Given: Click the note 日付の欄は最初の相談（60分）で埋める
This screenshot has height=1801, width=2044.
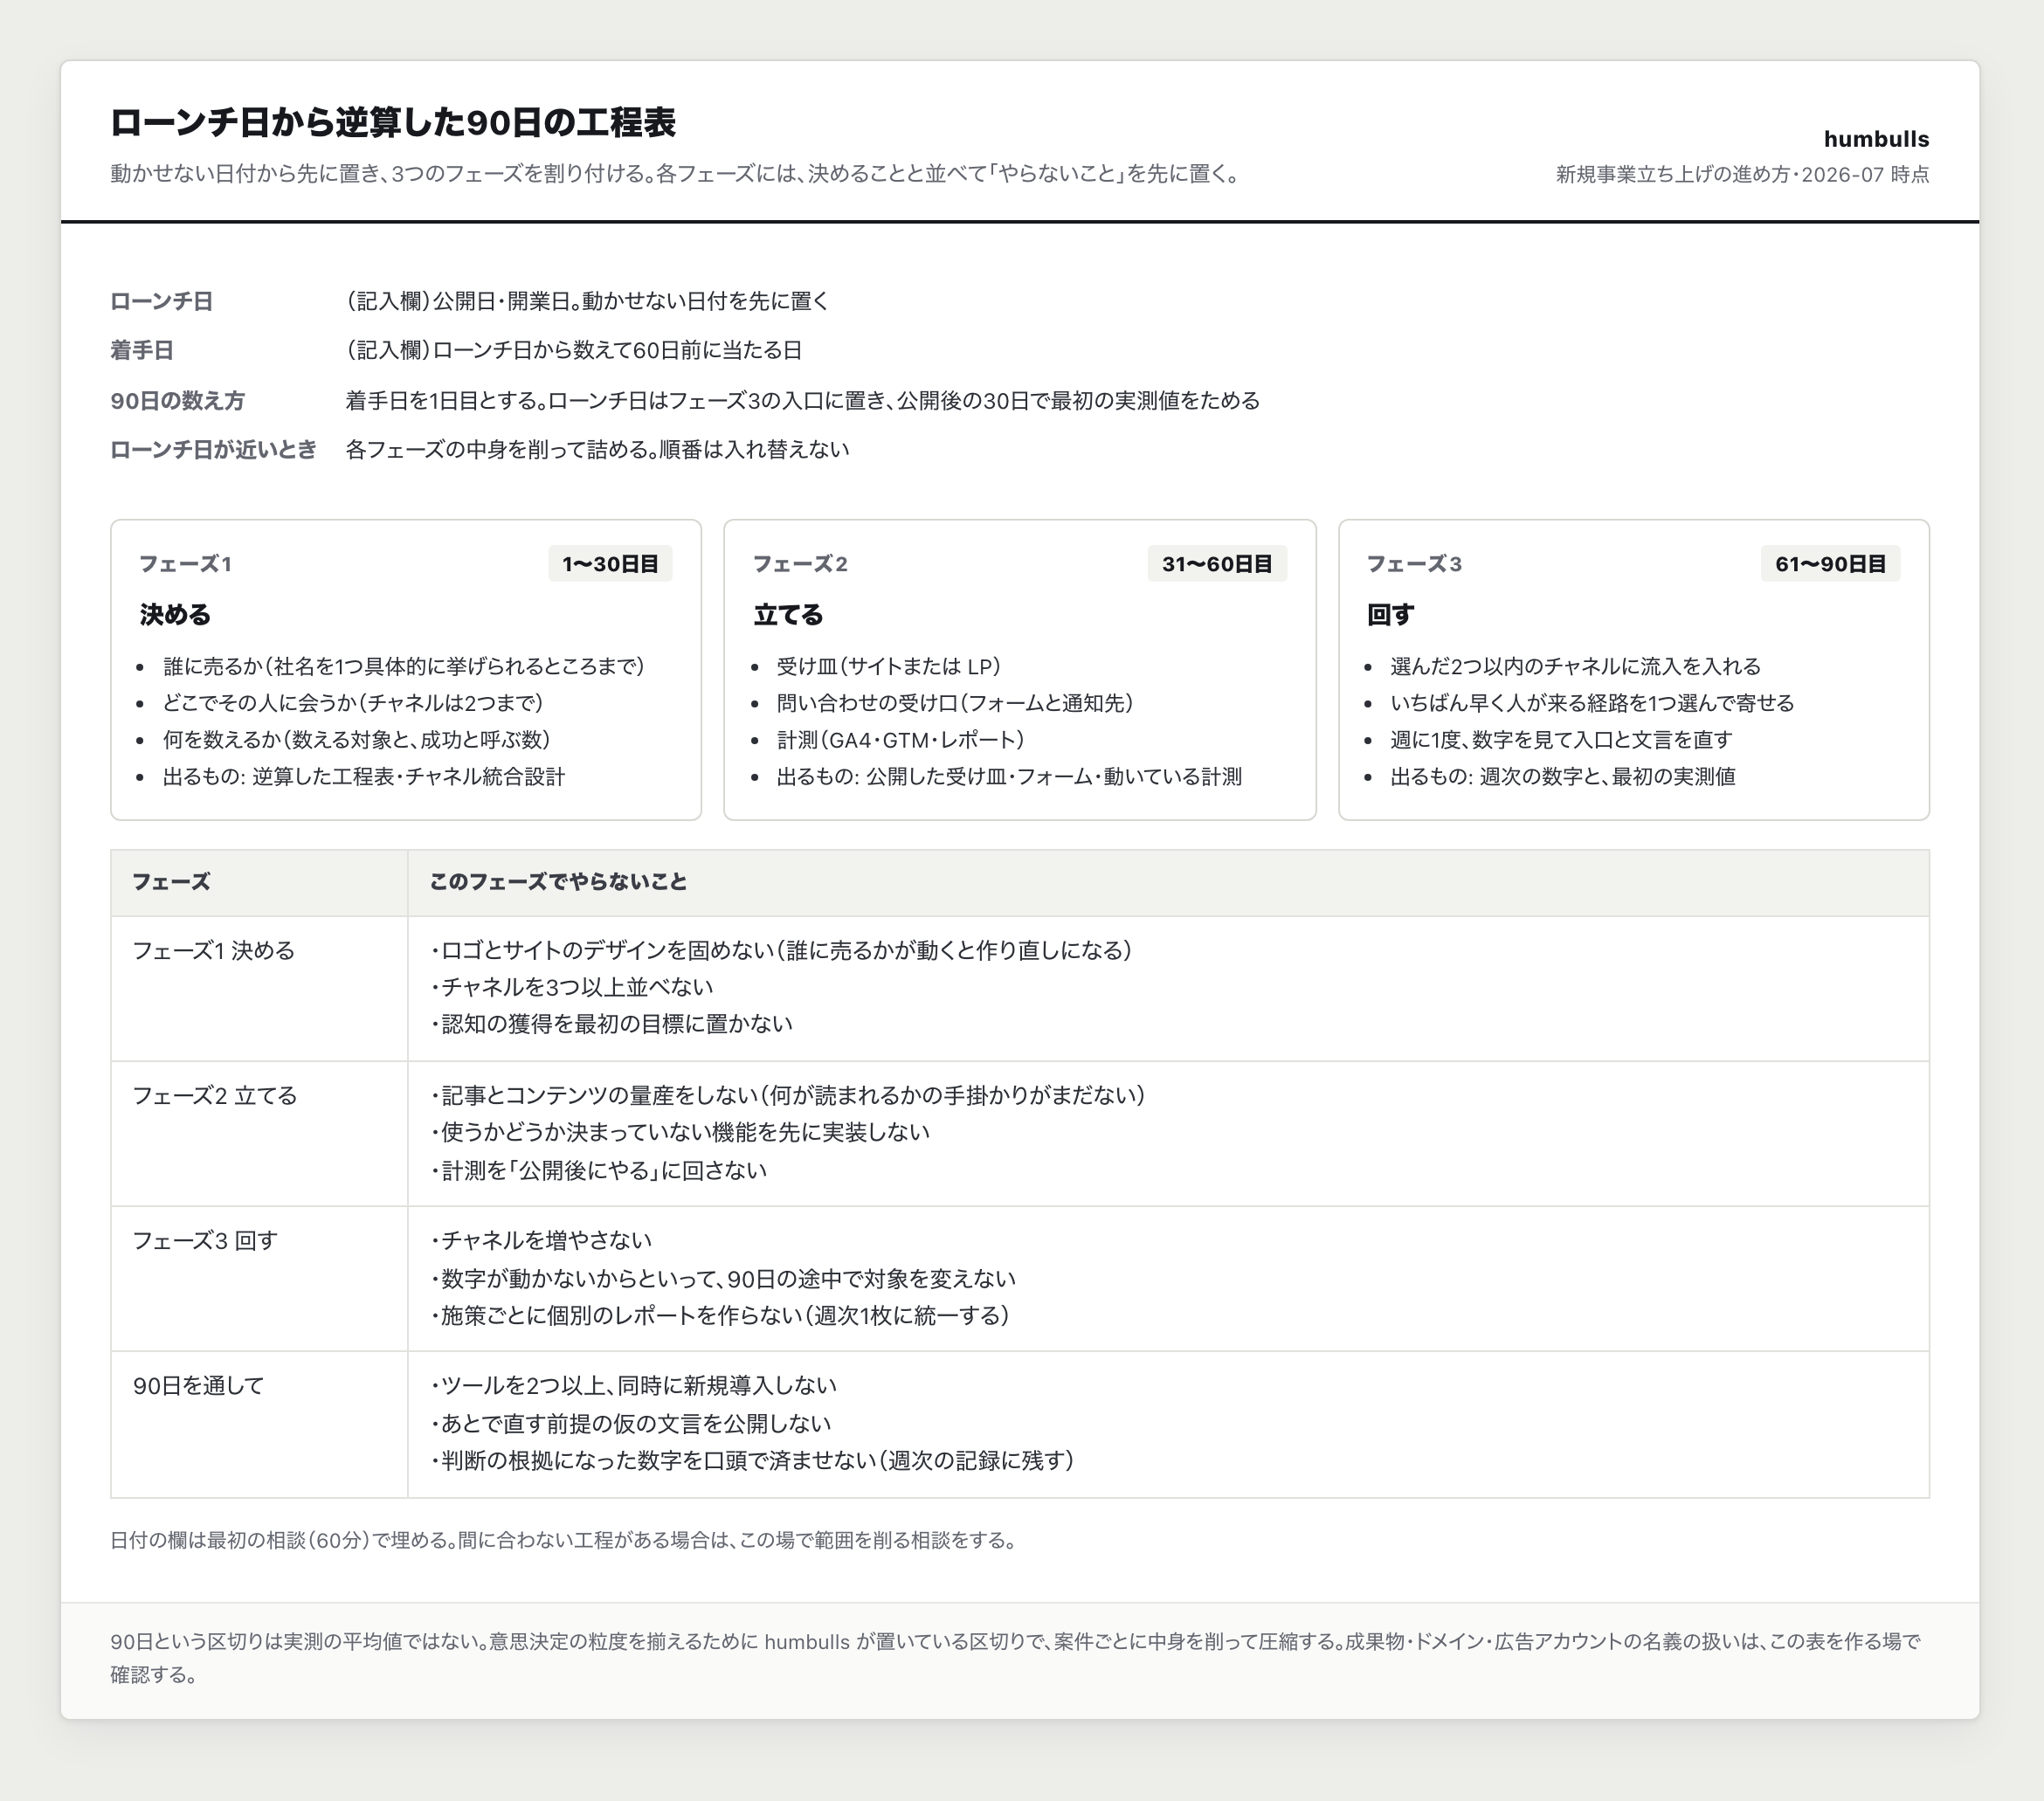Looking at the screenshot, I should (565, 1541).
